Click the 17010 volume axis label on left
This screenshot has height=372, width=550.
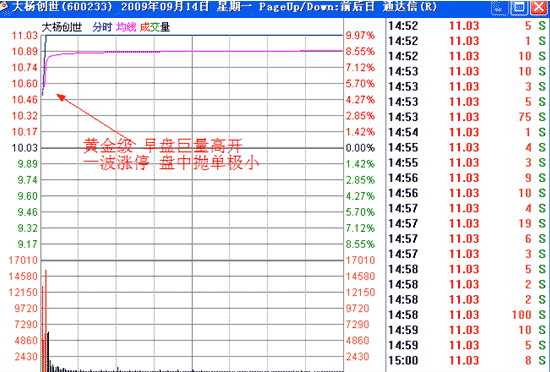(x=23, y=260)
